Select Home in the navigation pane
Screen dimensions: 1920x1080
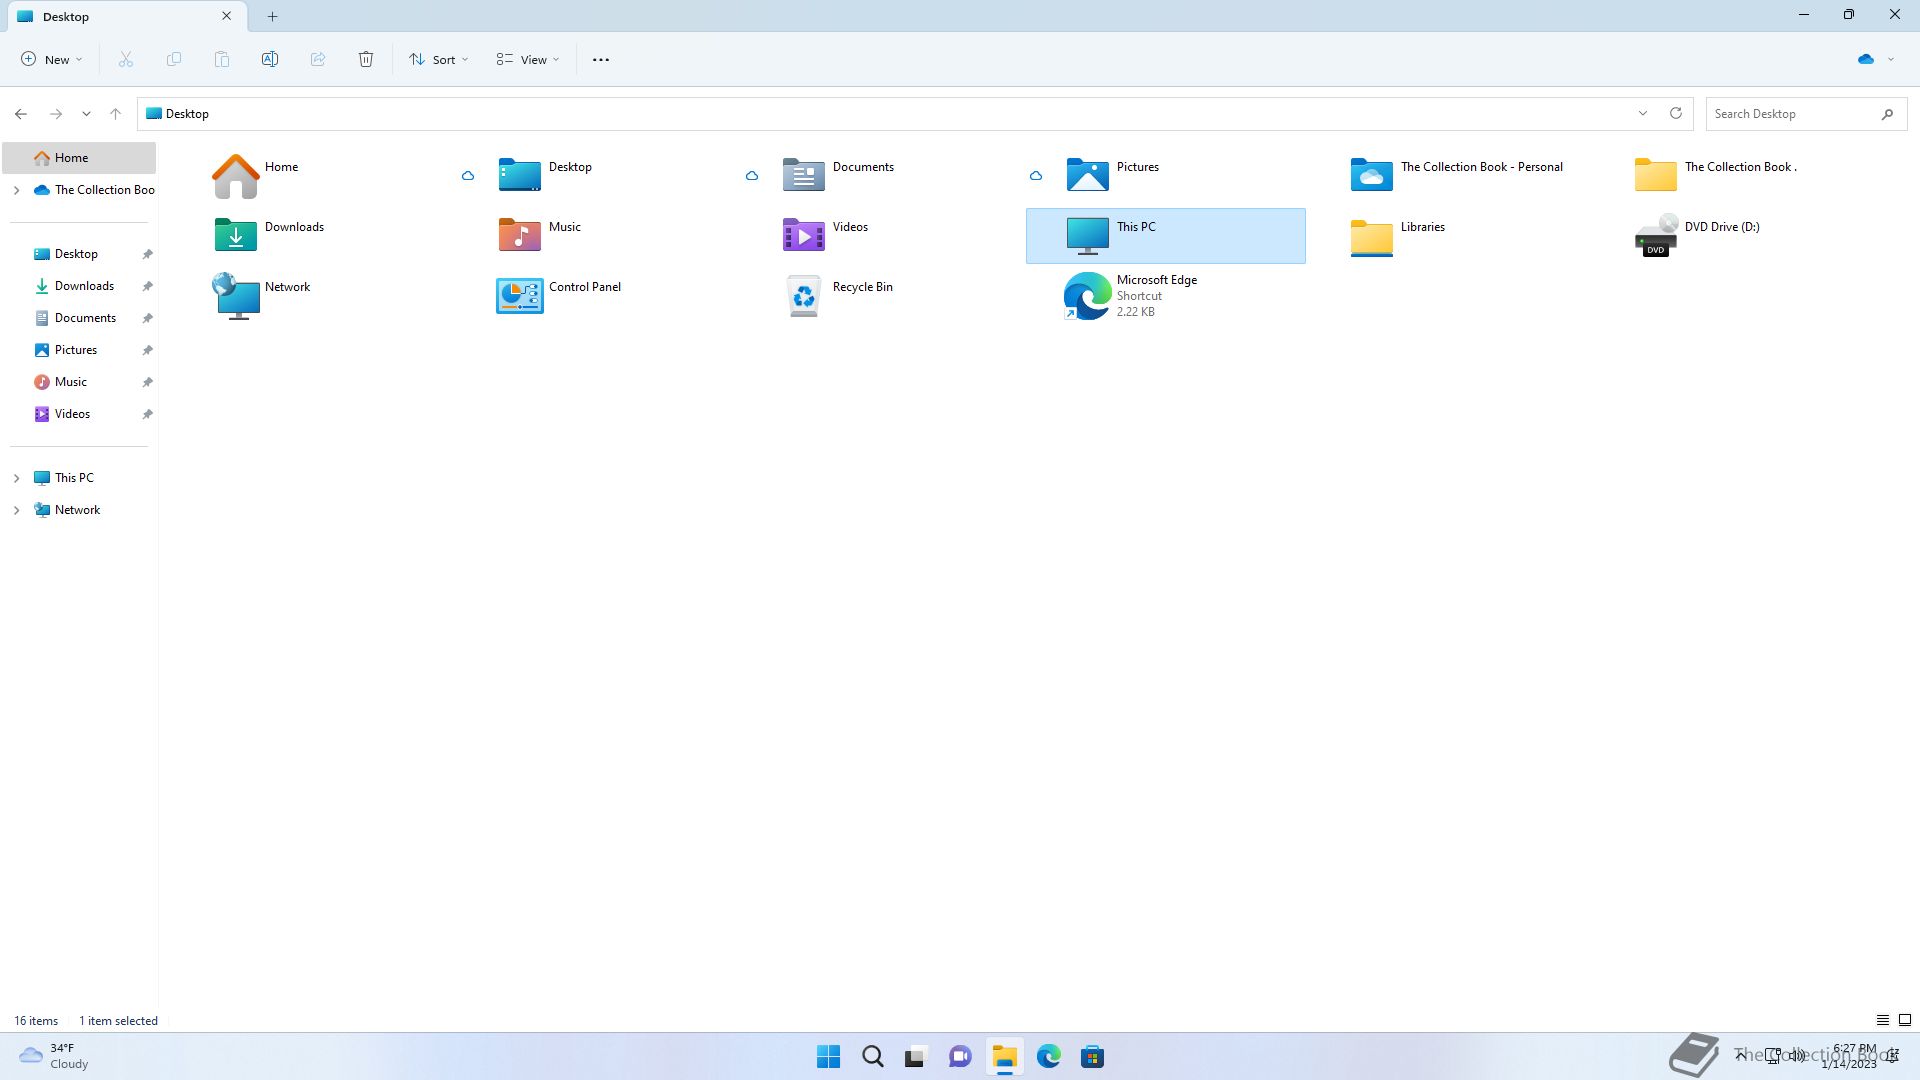coord(72,158)
